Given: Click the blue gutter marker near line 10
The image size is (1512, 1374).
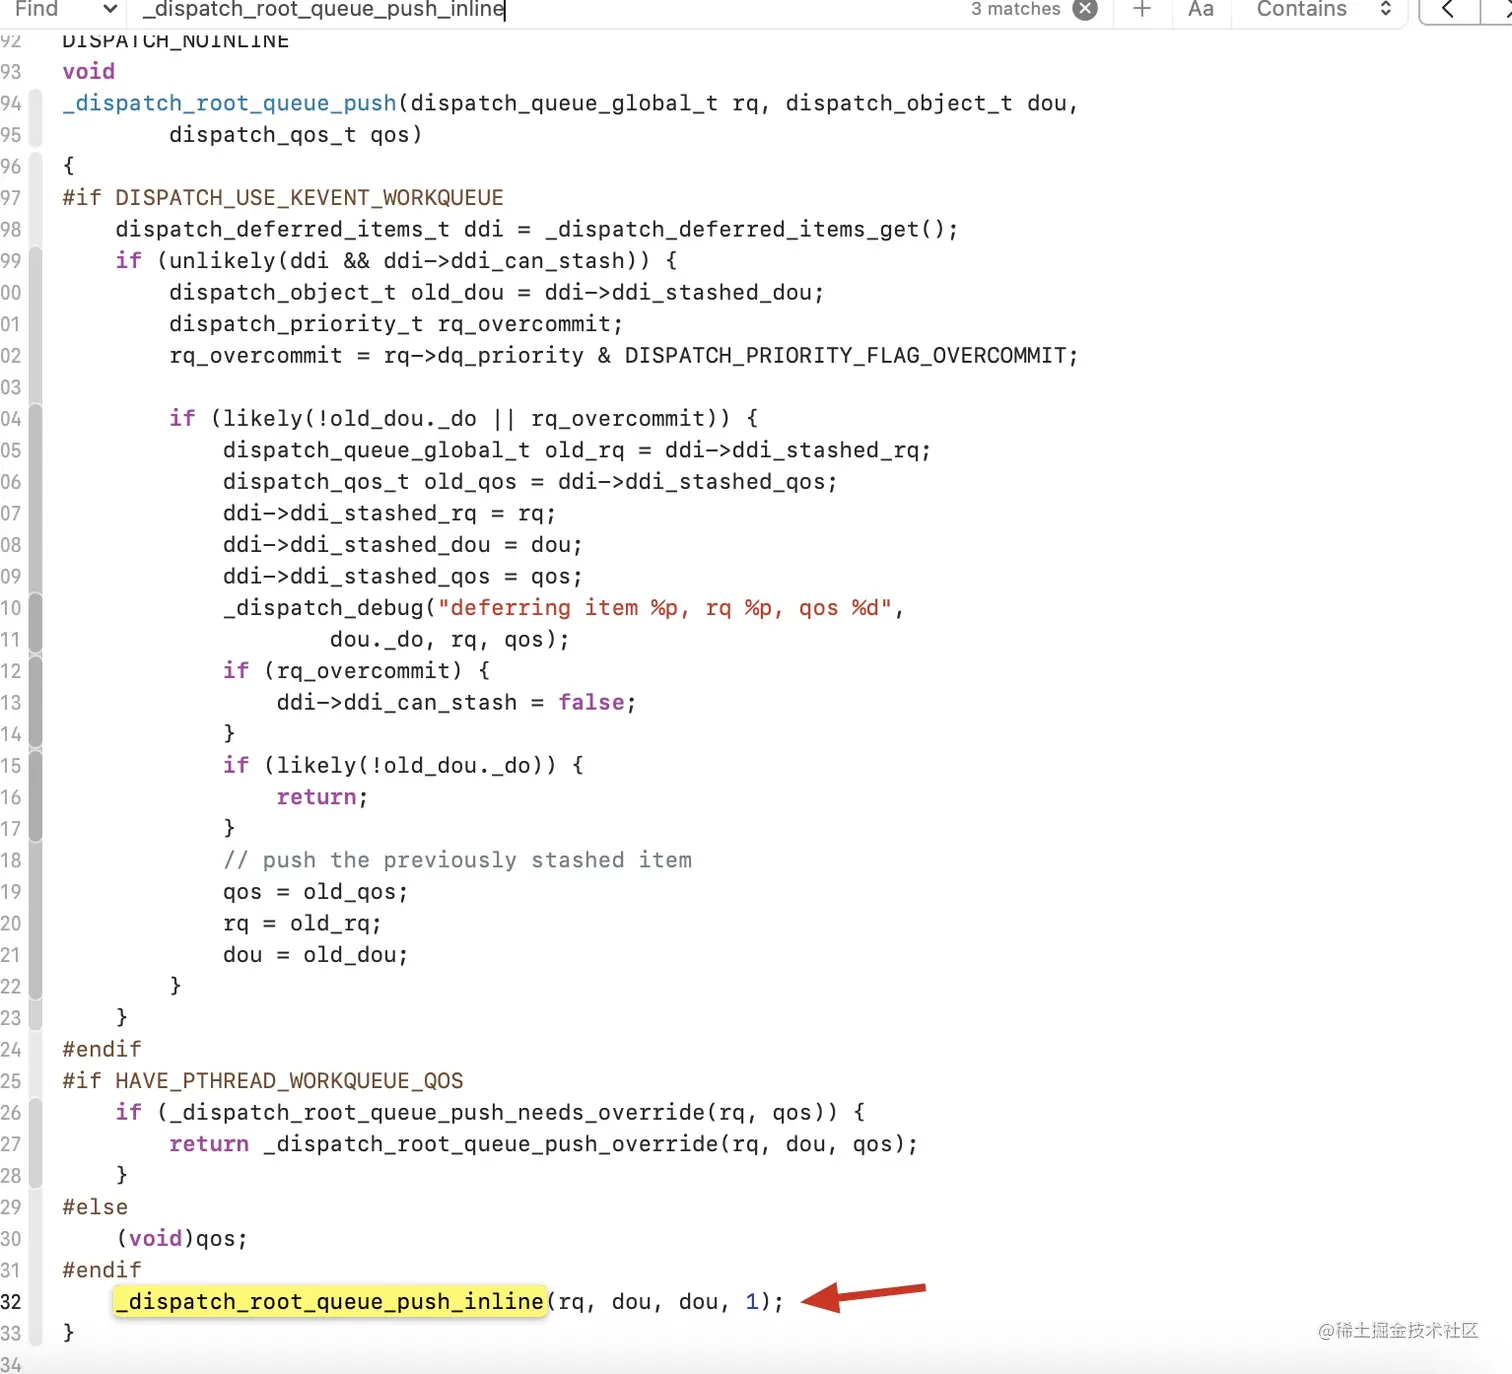Looking at the screenshot, I should click(36, 607).
